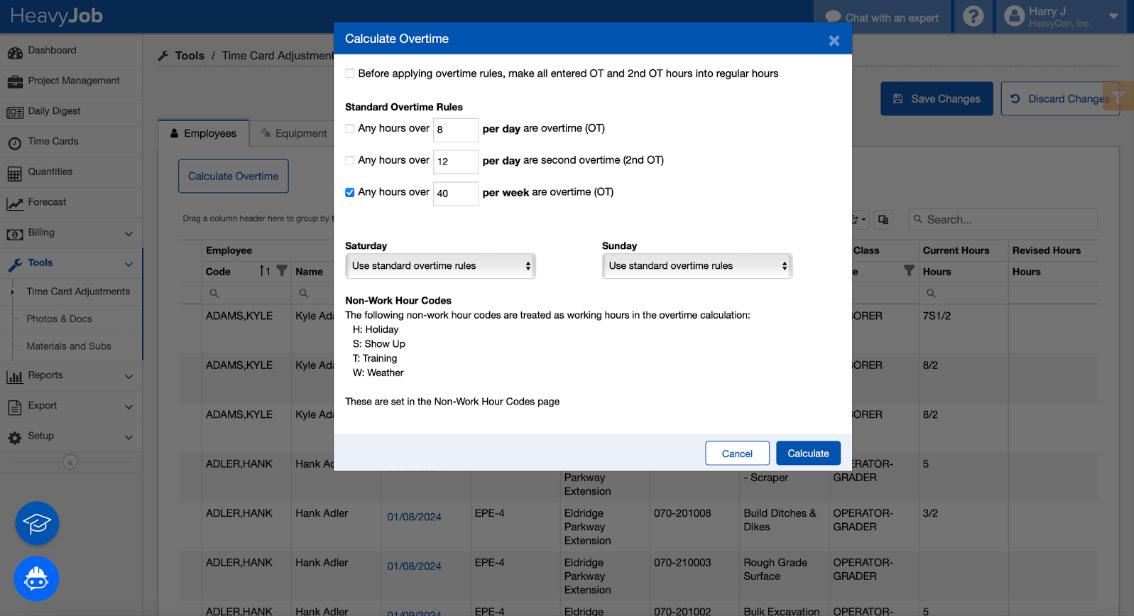Click the wrench icon in the Tools breadcrumb
1134x616 pixels.
pyautogui.click(x=163, y=56)
